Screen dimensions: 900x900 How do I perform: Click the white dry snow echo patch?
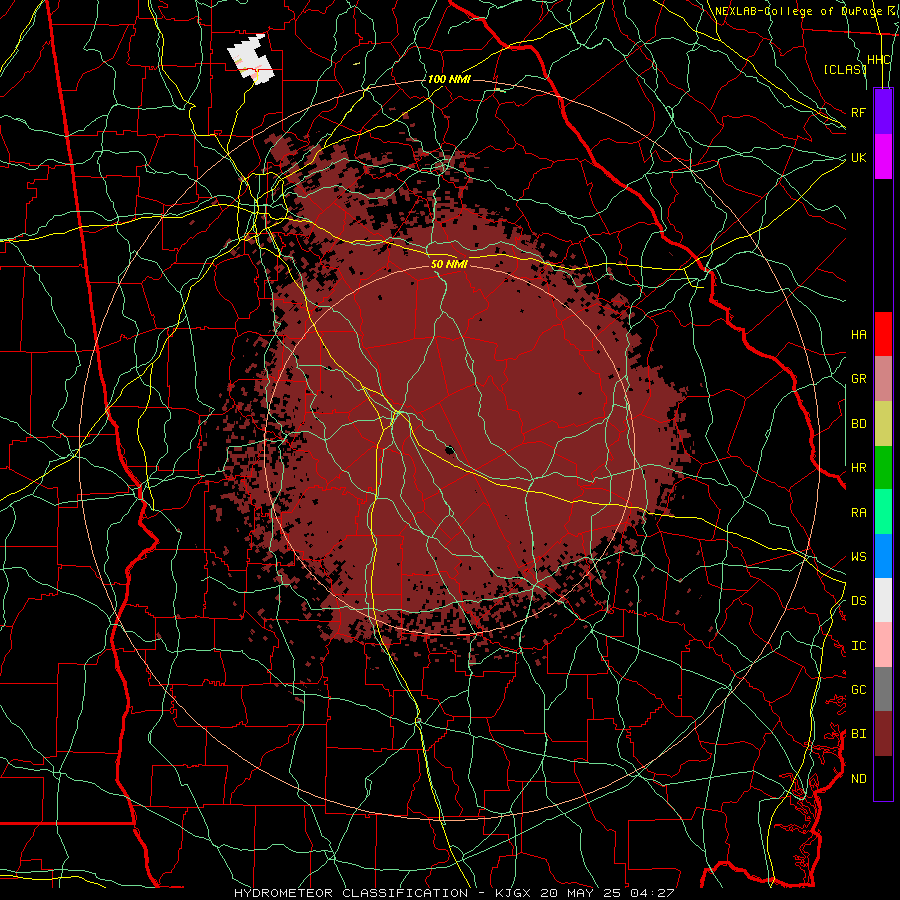[x=251, y=59]
